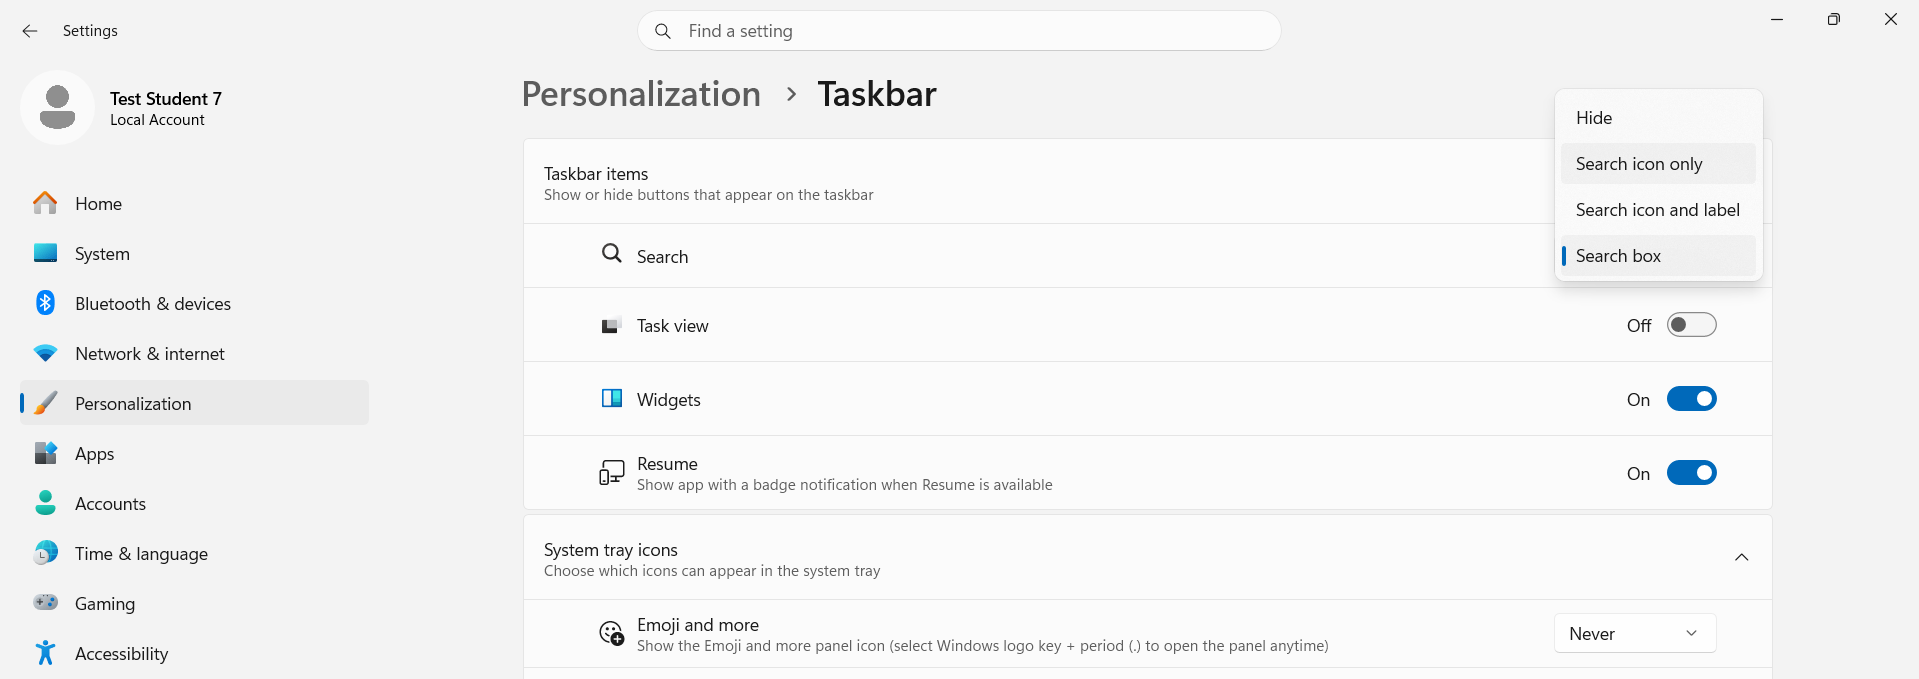The width and height of the screenshot is (1919, 679).
Task: Click the Accessibility figure icon
Action: coord(45,653)
